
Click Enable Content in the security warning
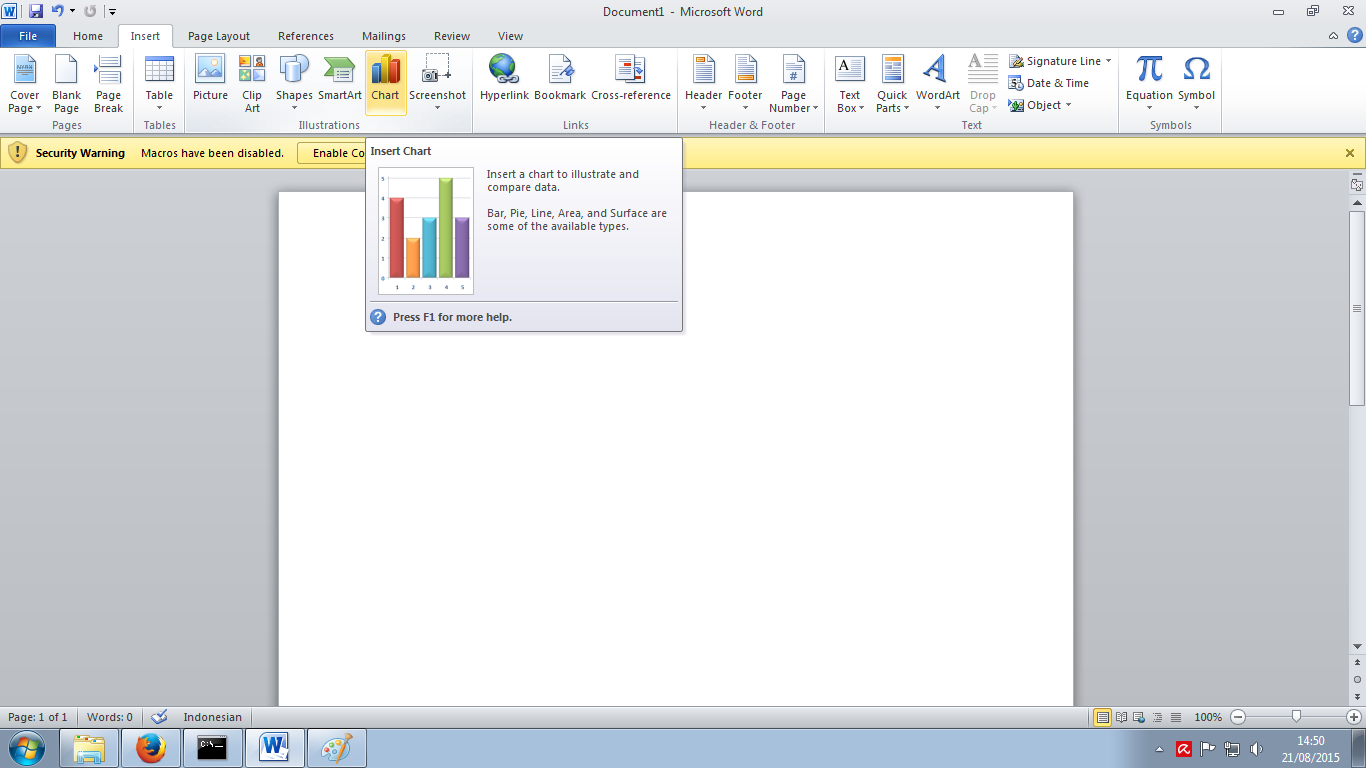tap(332, 153)
